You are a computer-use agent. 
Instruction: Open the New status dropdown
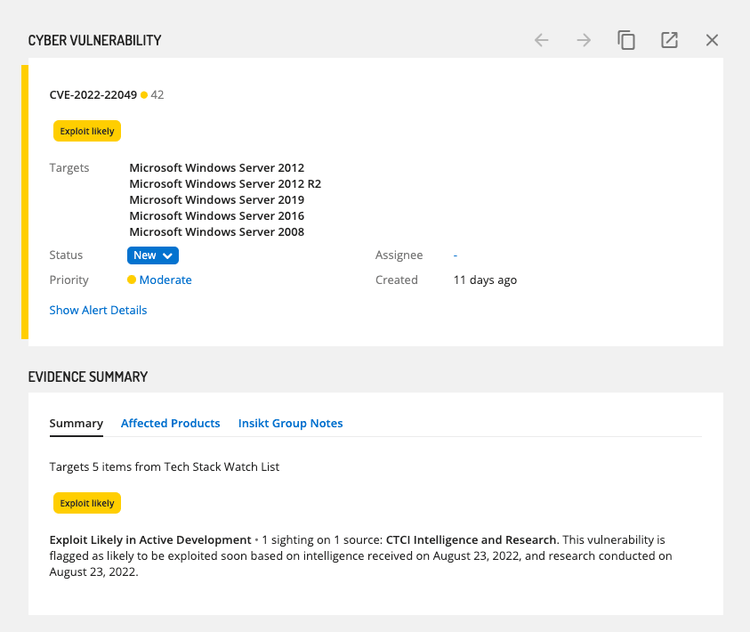(x=153, y=255)
